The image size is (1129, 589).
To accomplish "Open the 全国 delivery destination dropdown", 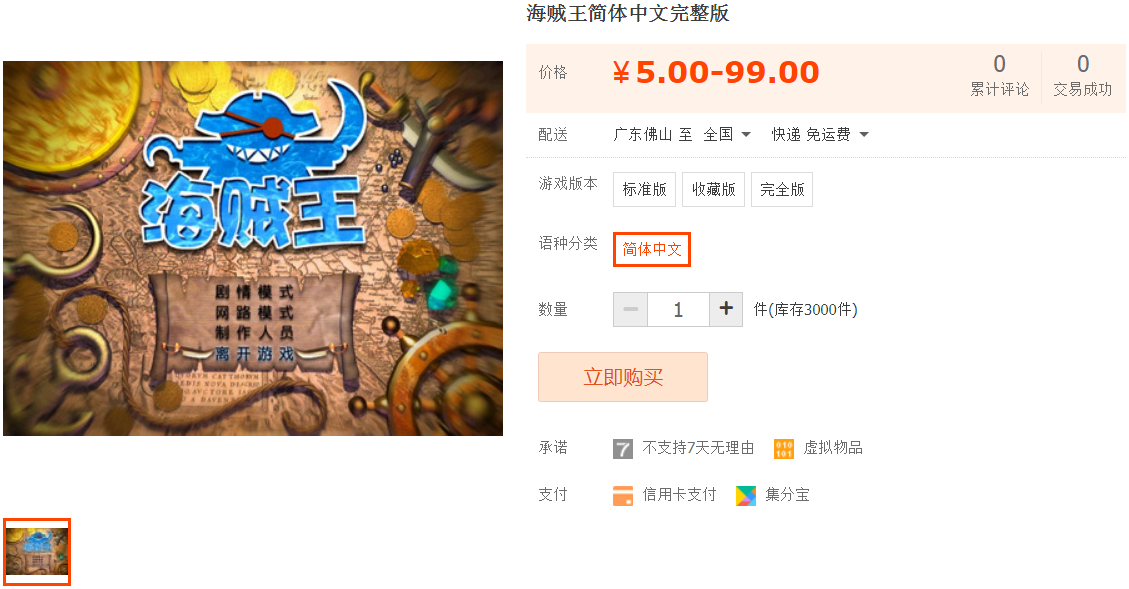I will tap(727, 135).
